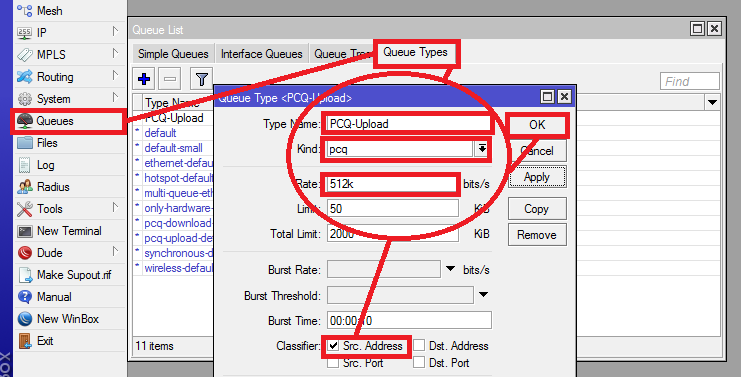
Task: Select the PCQ-Upload row in list
Action: pos(173,118)
